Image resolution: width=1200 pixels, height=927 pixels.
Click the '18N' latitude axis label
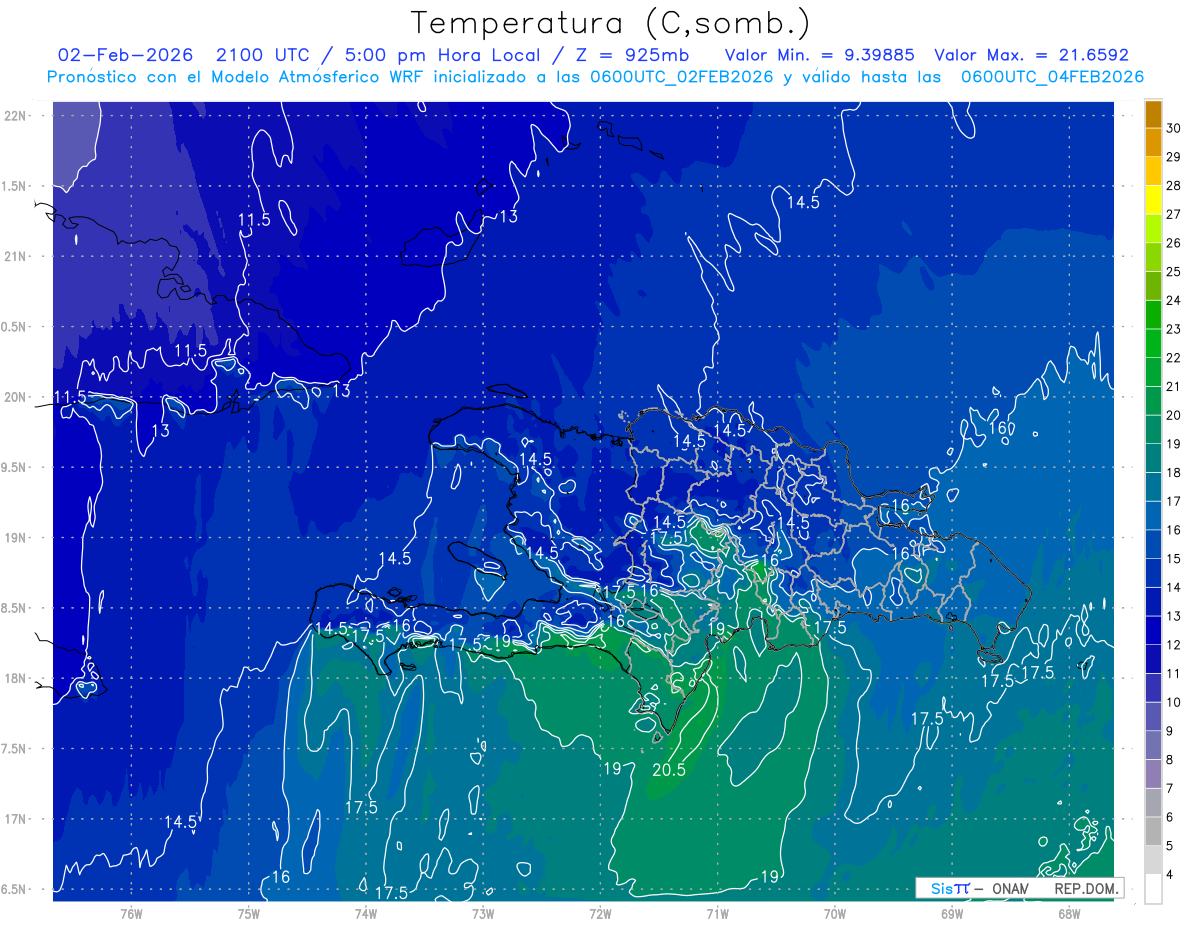(16, 678)
